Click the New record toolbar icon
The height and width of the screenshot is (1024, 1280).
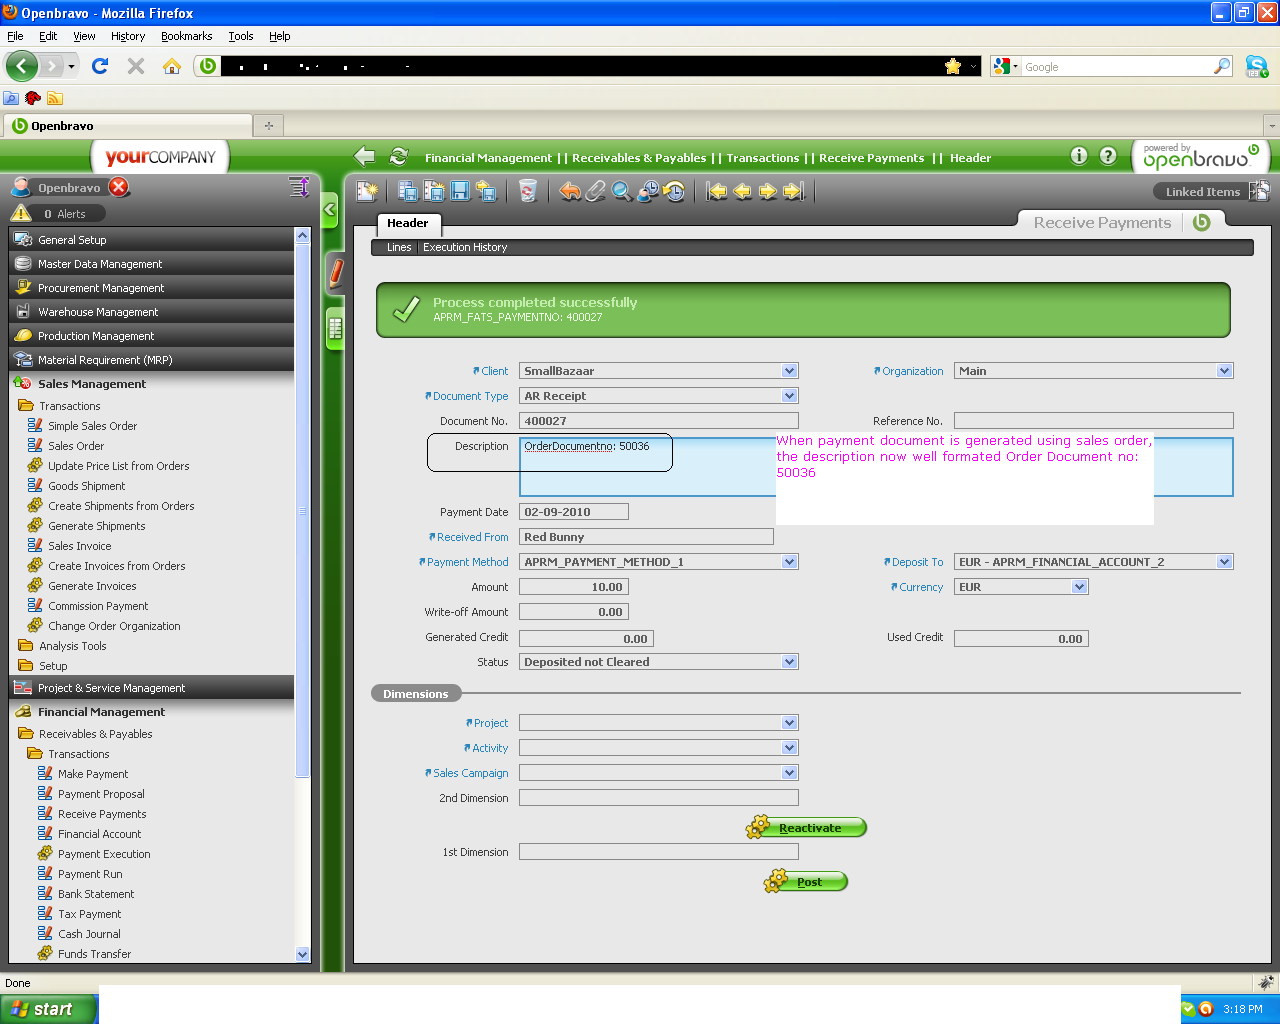[367, 191]
